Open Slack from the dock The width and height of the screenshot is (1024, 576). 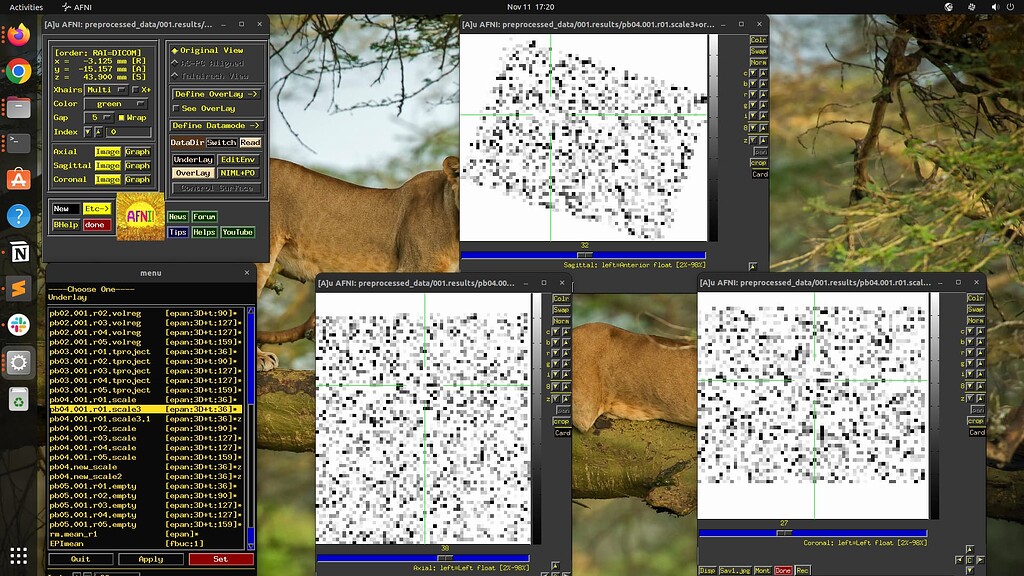[x=18, y=325]
